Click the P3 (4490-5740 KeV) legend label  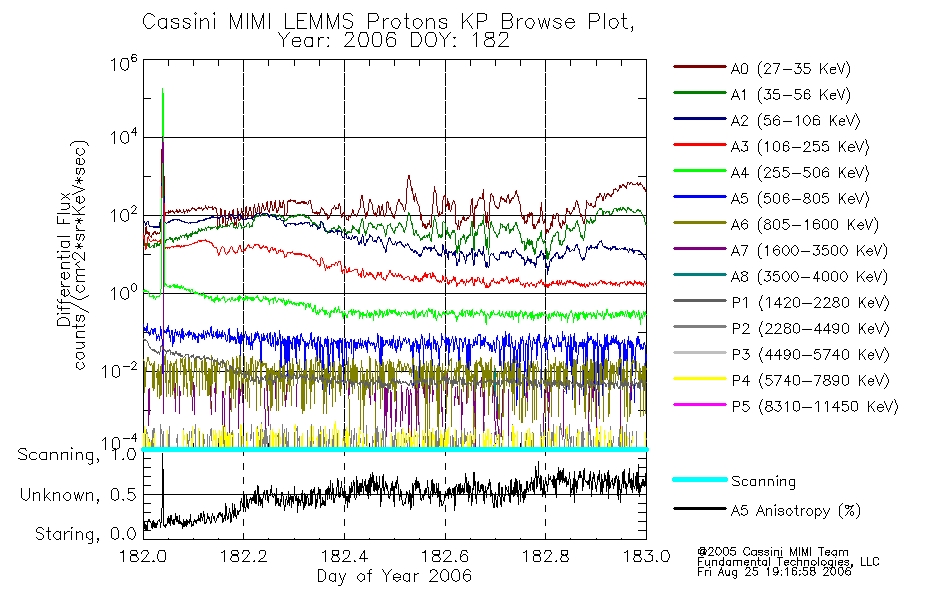point(810,355)
